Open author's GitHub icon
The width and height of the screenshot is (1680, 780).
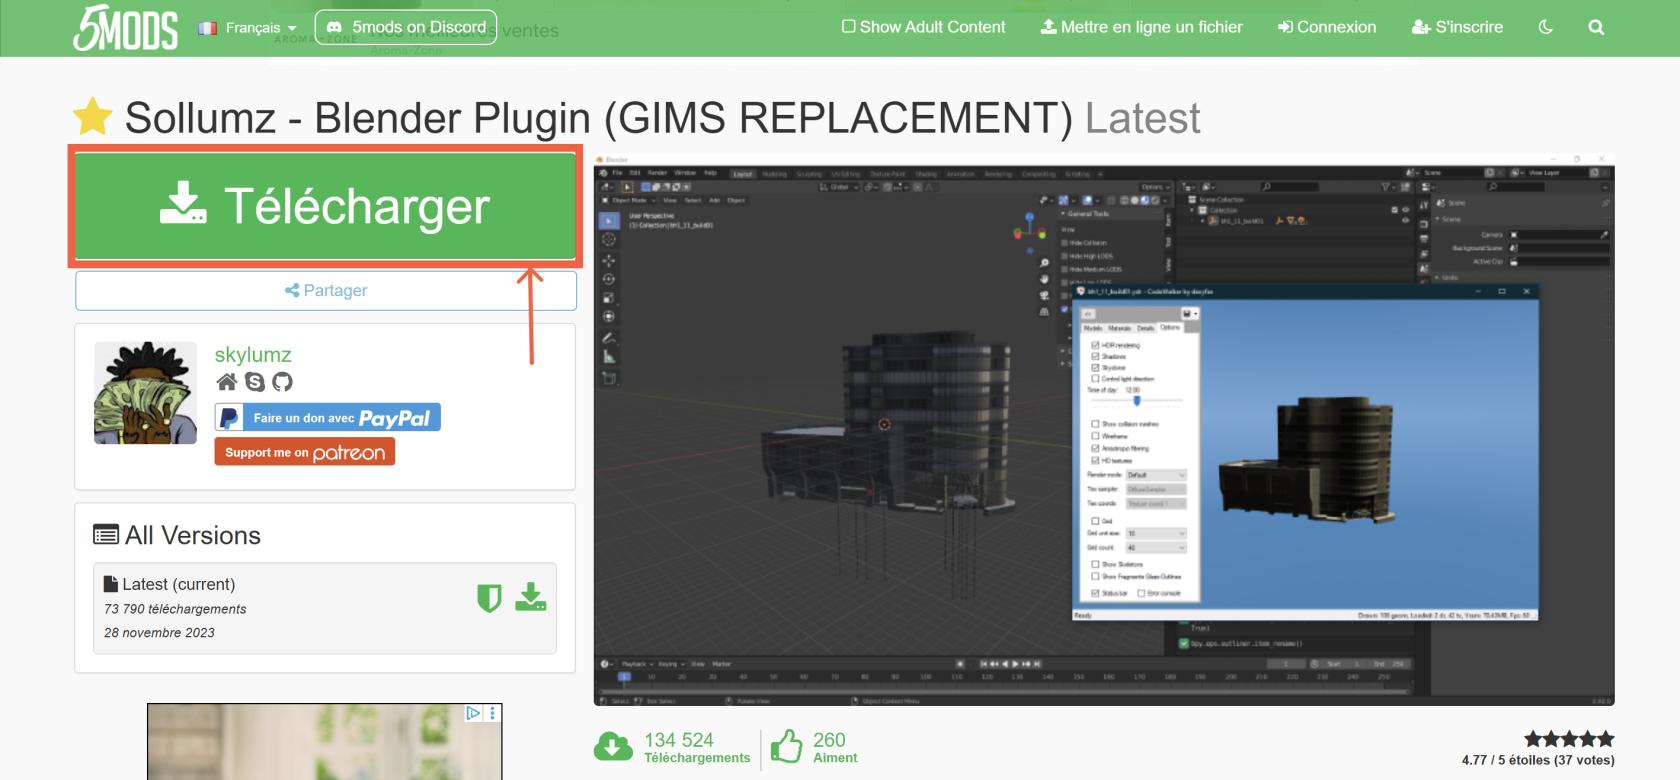click(x=282, y=382)
